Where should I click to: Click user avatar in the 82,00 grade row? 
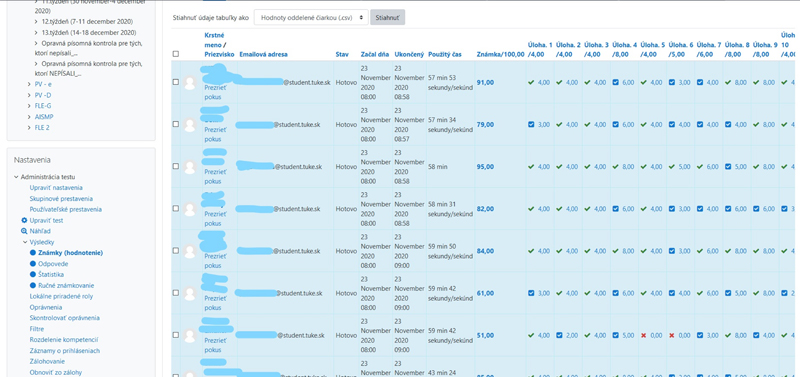(190, 209)
